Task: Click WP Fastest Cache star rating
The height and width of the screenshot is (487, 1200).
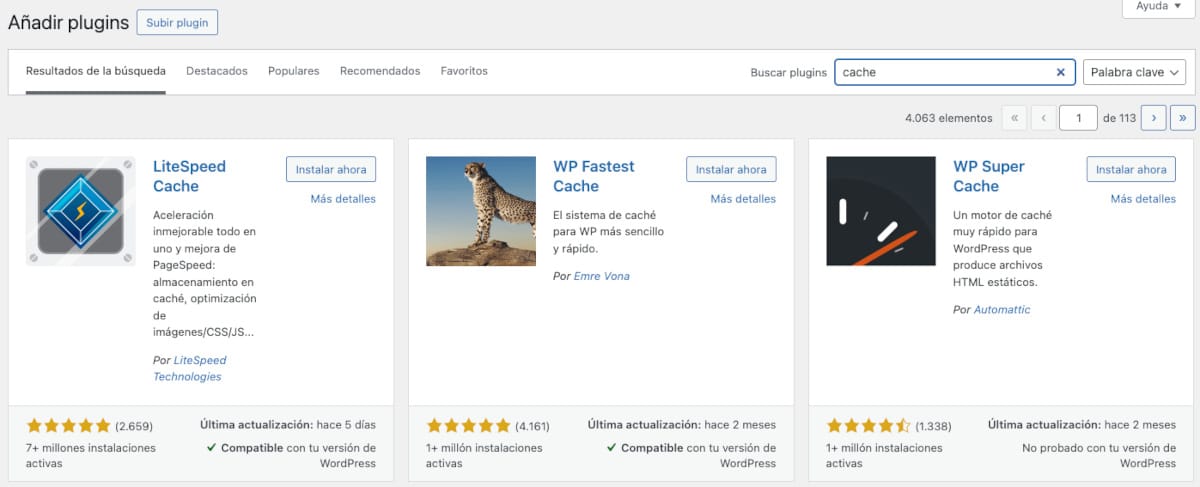Action: click(x=469, y=424)
